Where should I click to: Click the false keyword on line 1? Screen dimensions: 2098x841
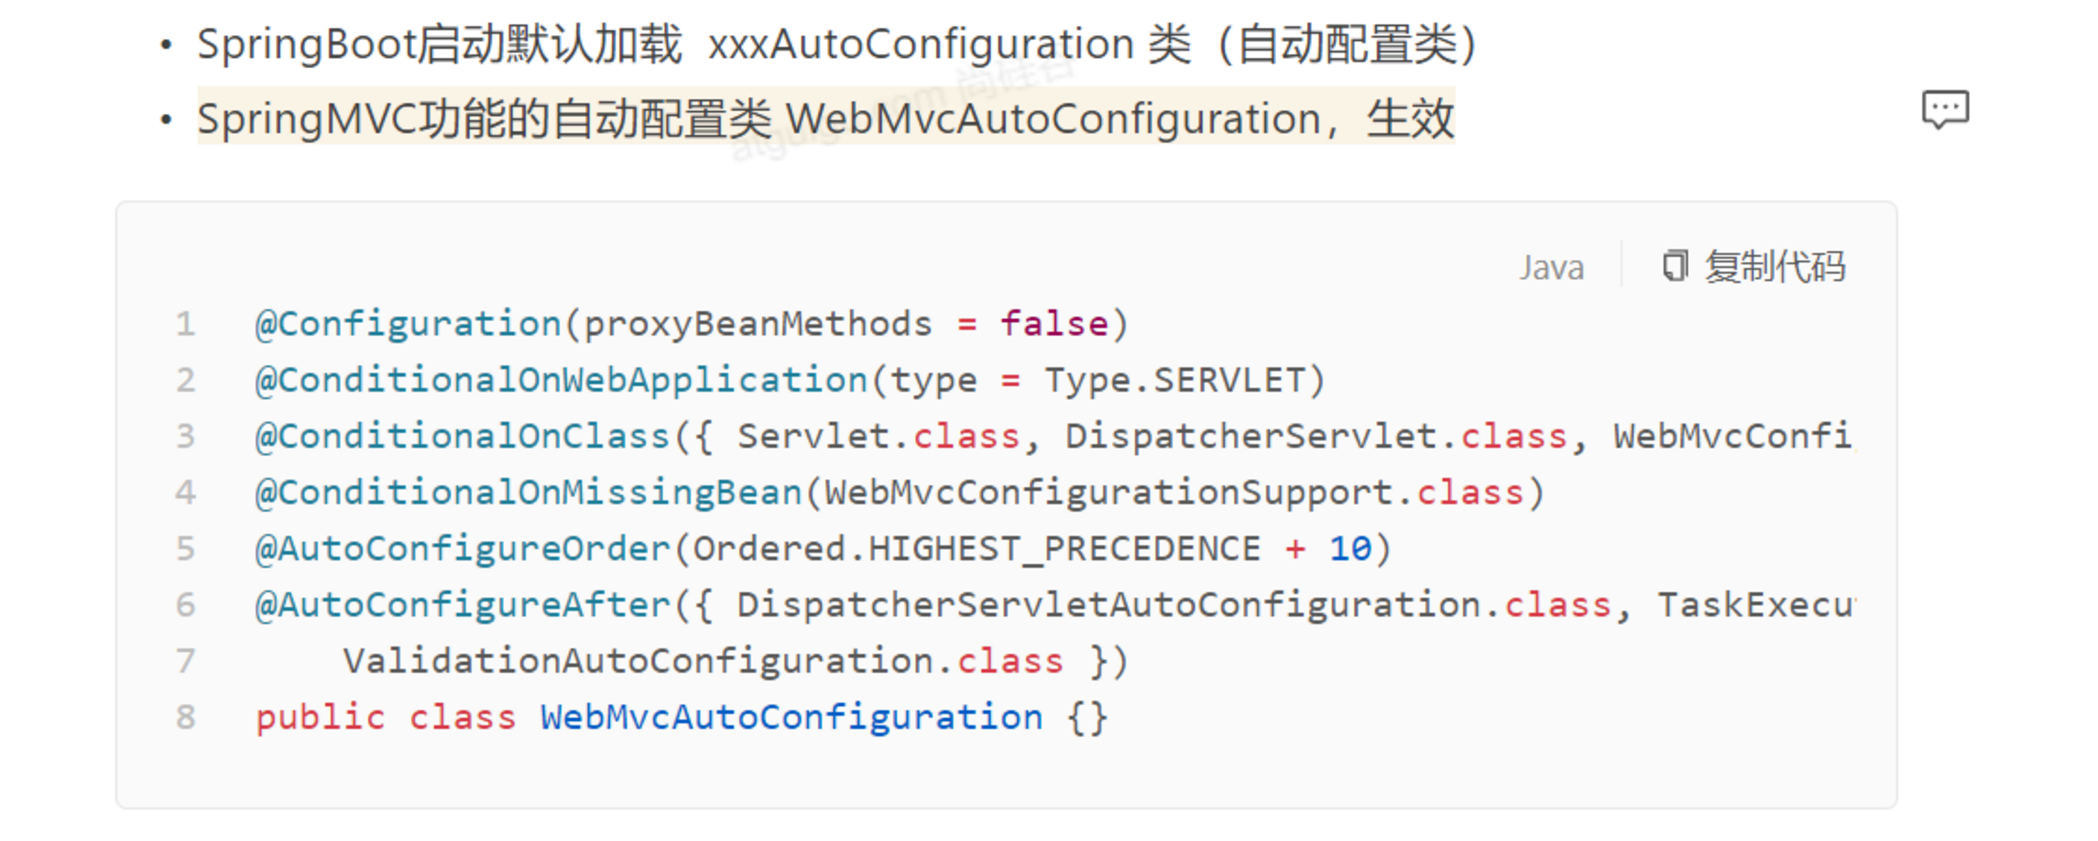pos(1053,324)
